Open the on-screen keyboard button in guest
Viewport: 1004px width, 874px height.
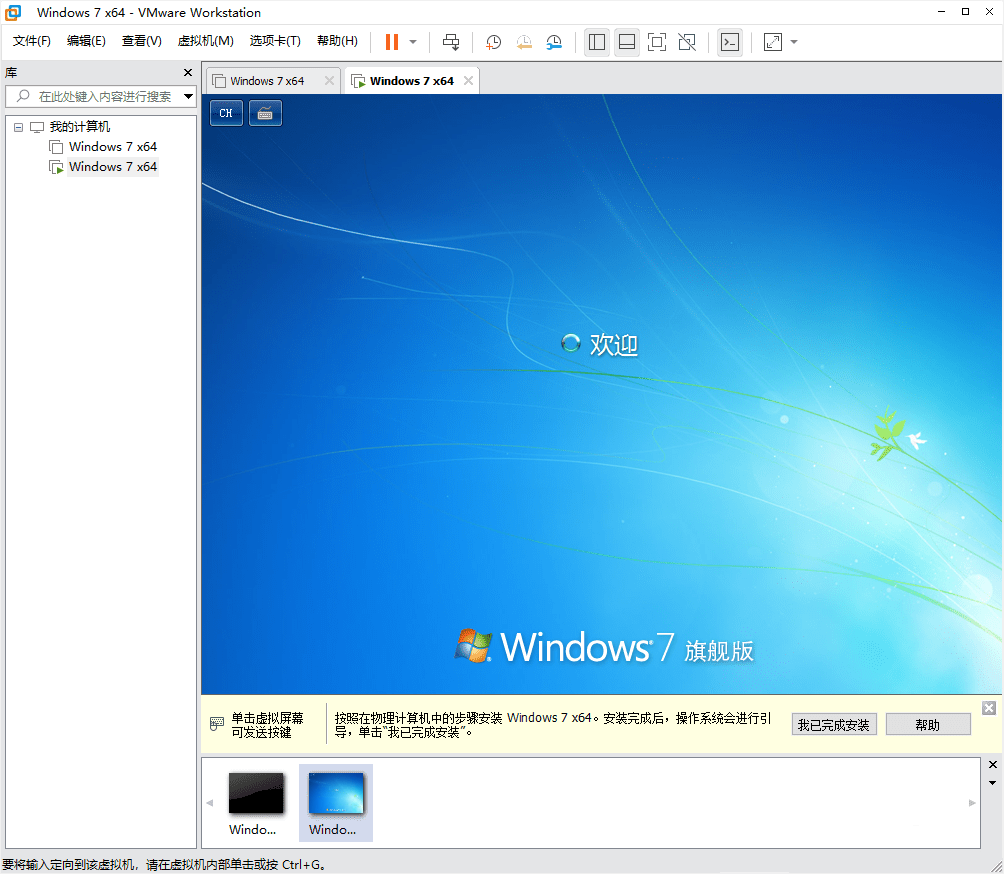pos(265,113)
